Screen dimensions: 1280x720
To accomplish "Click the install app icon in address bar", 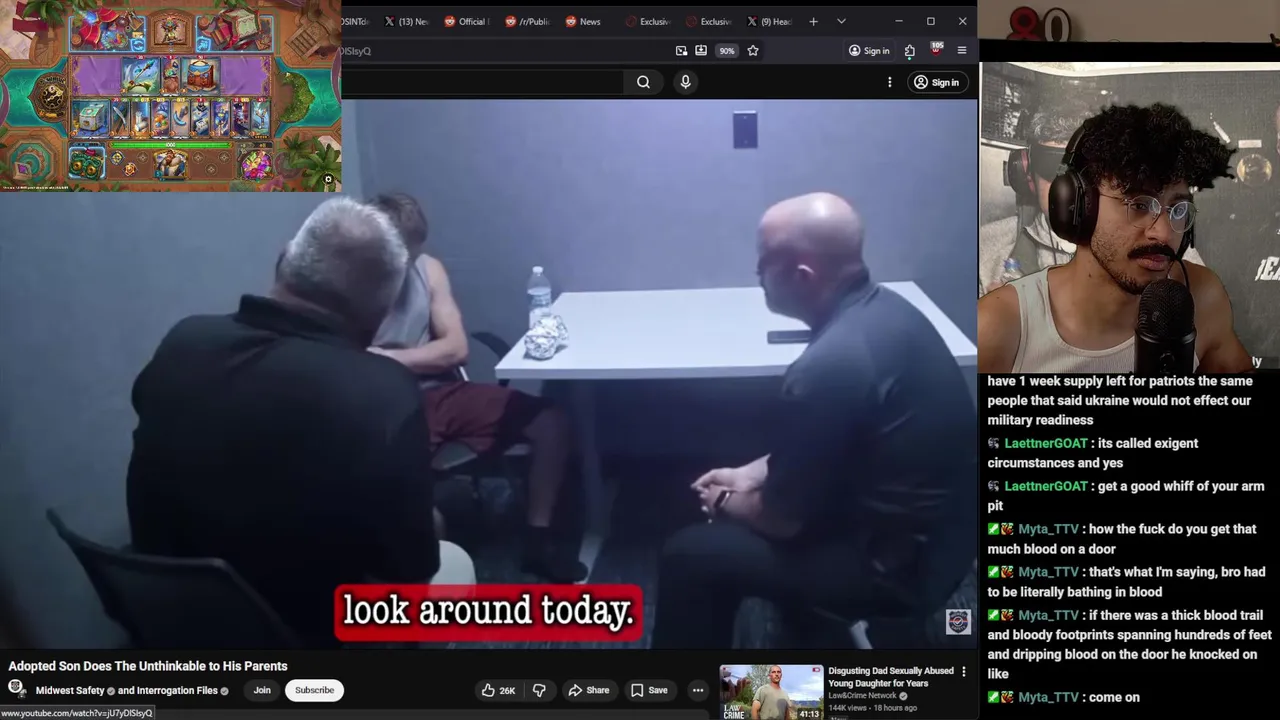I will 701,51.
